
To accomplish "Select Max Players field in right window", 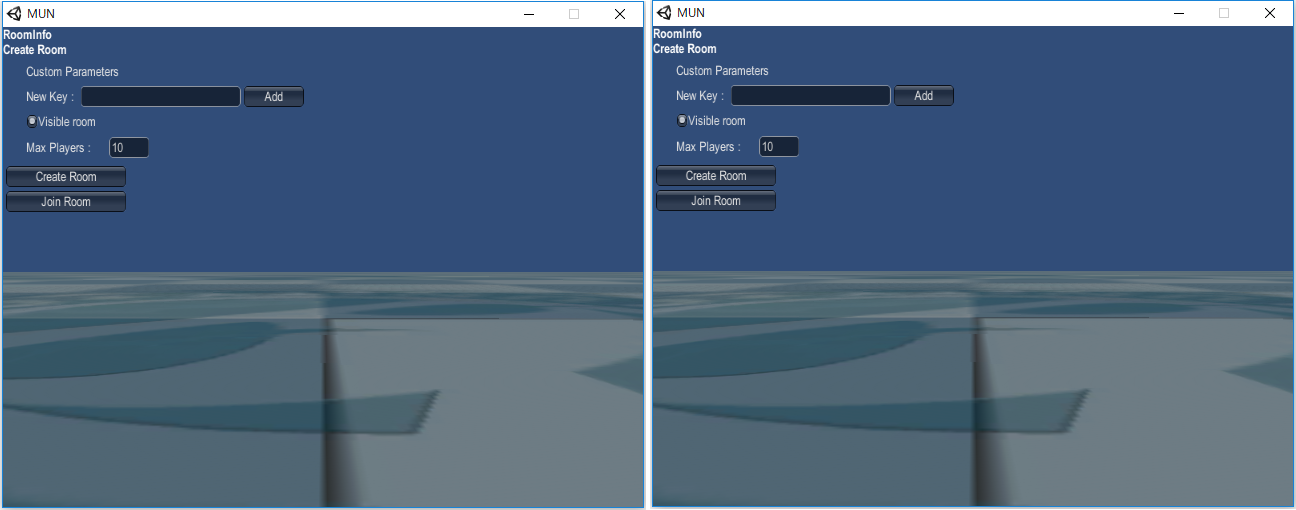I will pos(779,147).
